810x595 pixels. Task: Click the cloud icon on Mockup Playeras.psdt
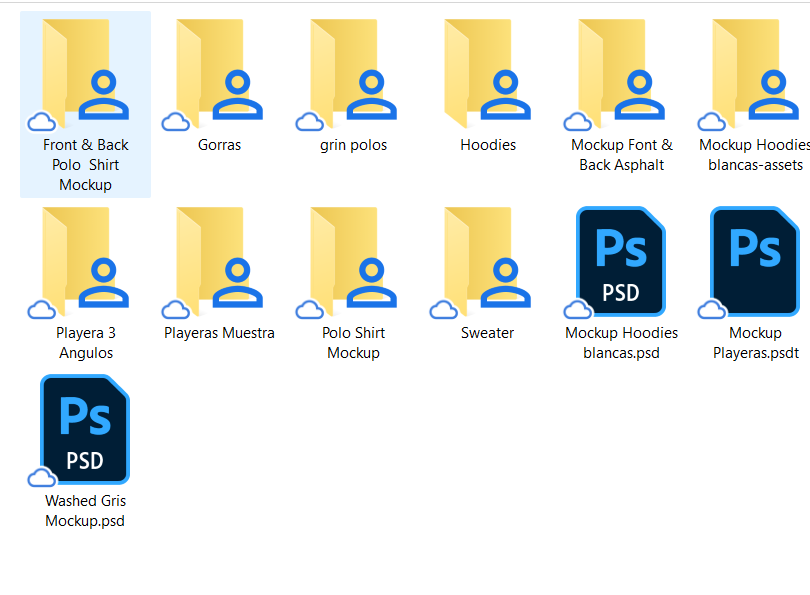(711, 310)
